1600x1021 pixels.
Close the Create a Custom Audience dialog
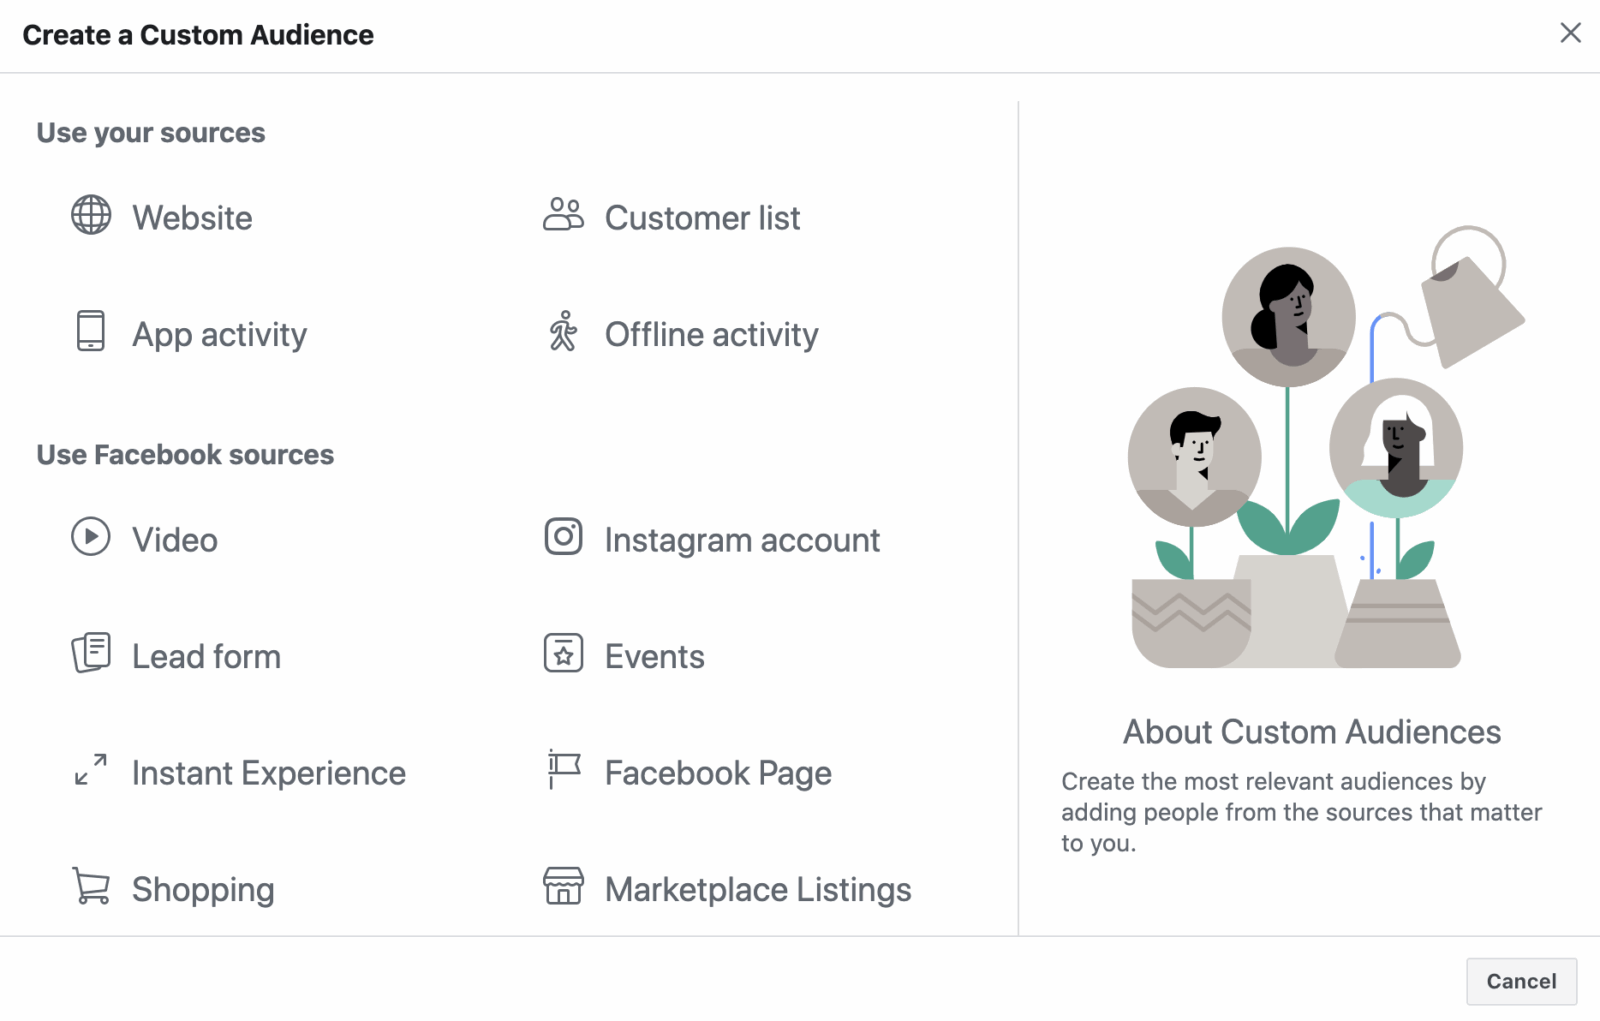click(1570, 33)
